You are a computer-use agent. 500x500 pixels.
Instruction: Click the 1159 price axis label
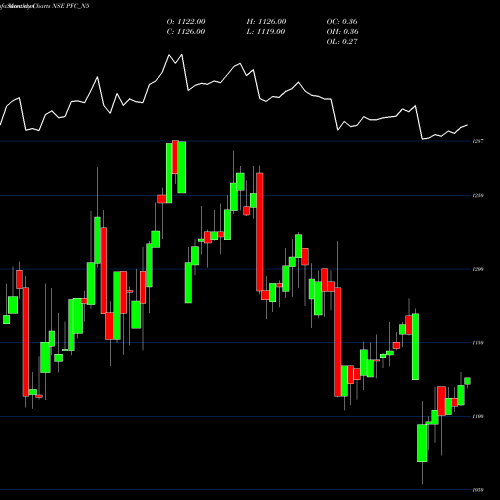(478, 343)
